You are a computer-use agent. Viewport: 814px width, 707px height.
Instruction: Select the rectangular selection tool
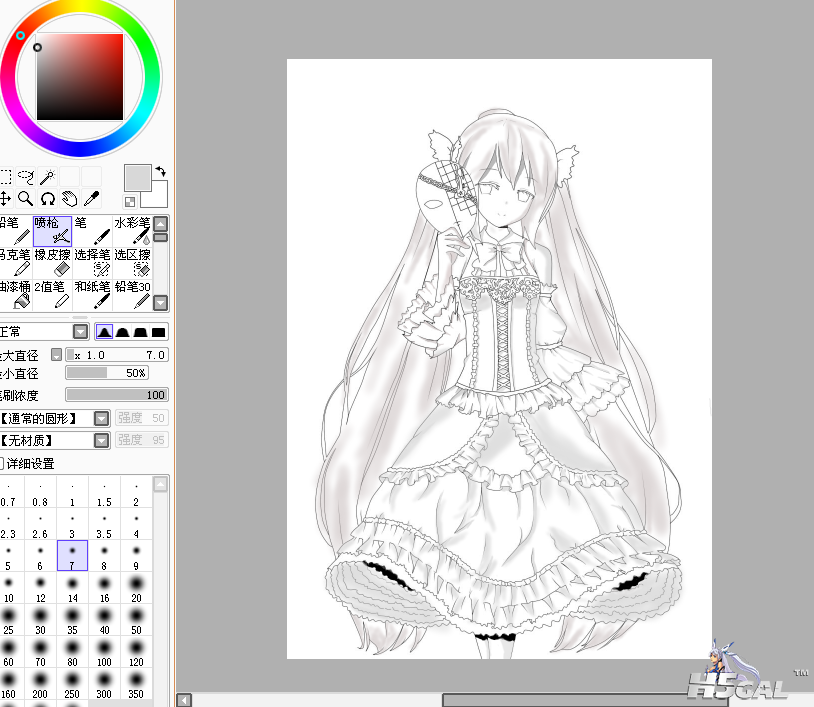click(x=5, y=176)
